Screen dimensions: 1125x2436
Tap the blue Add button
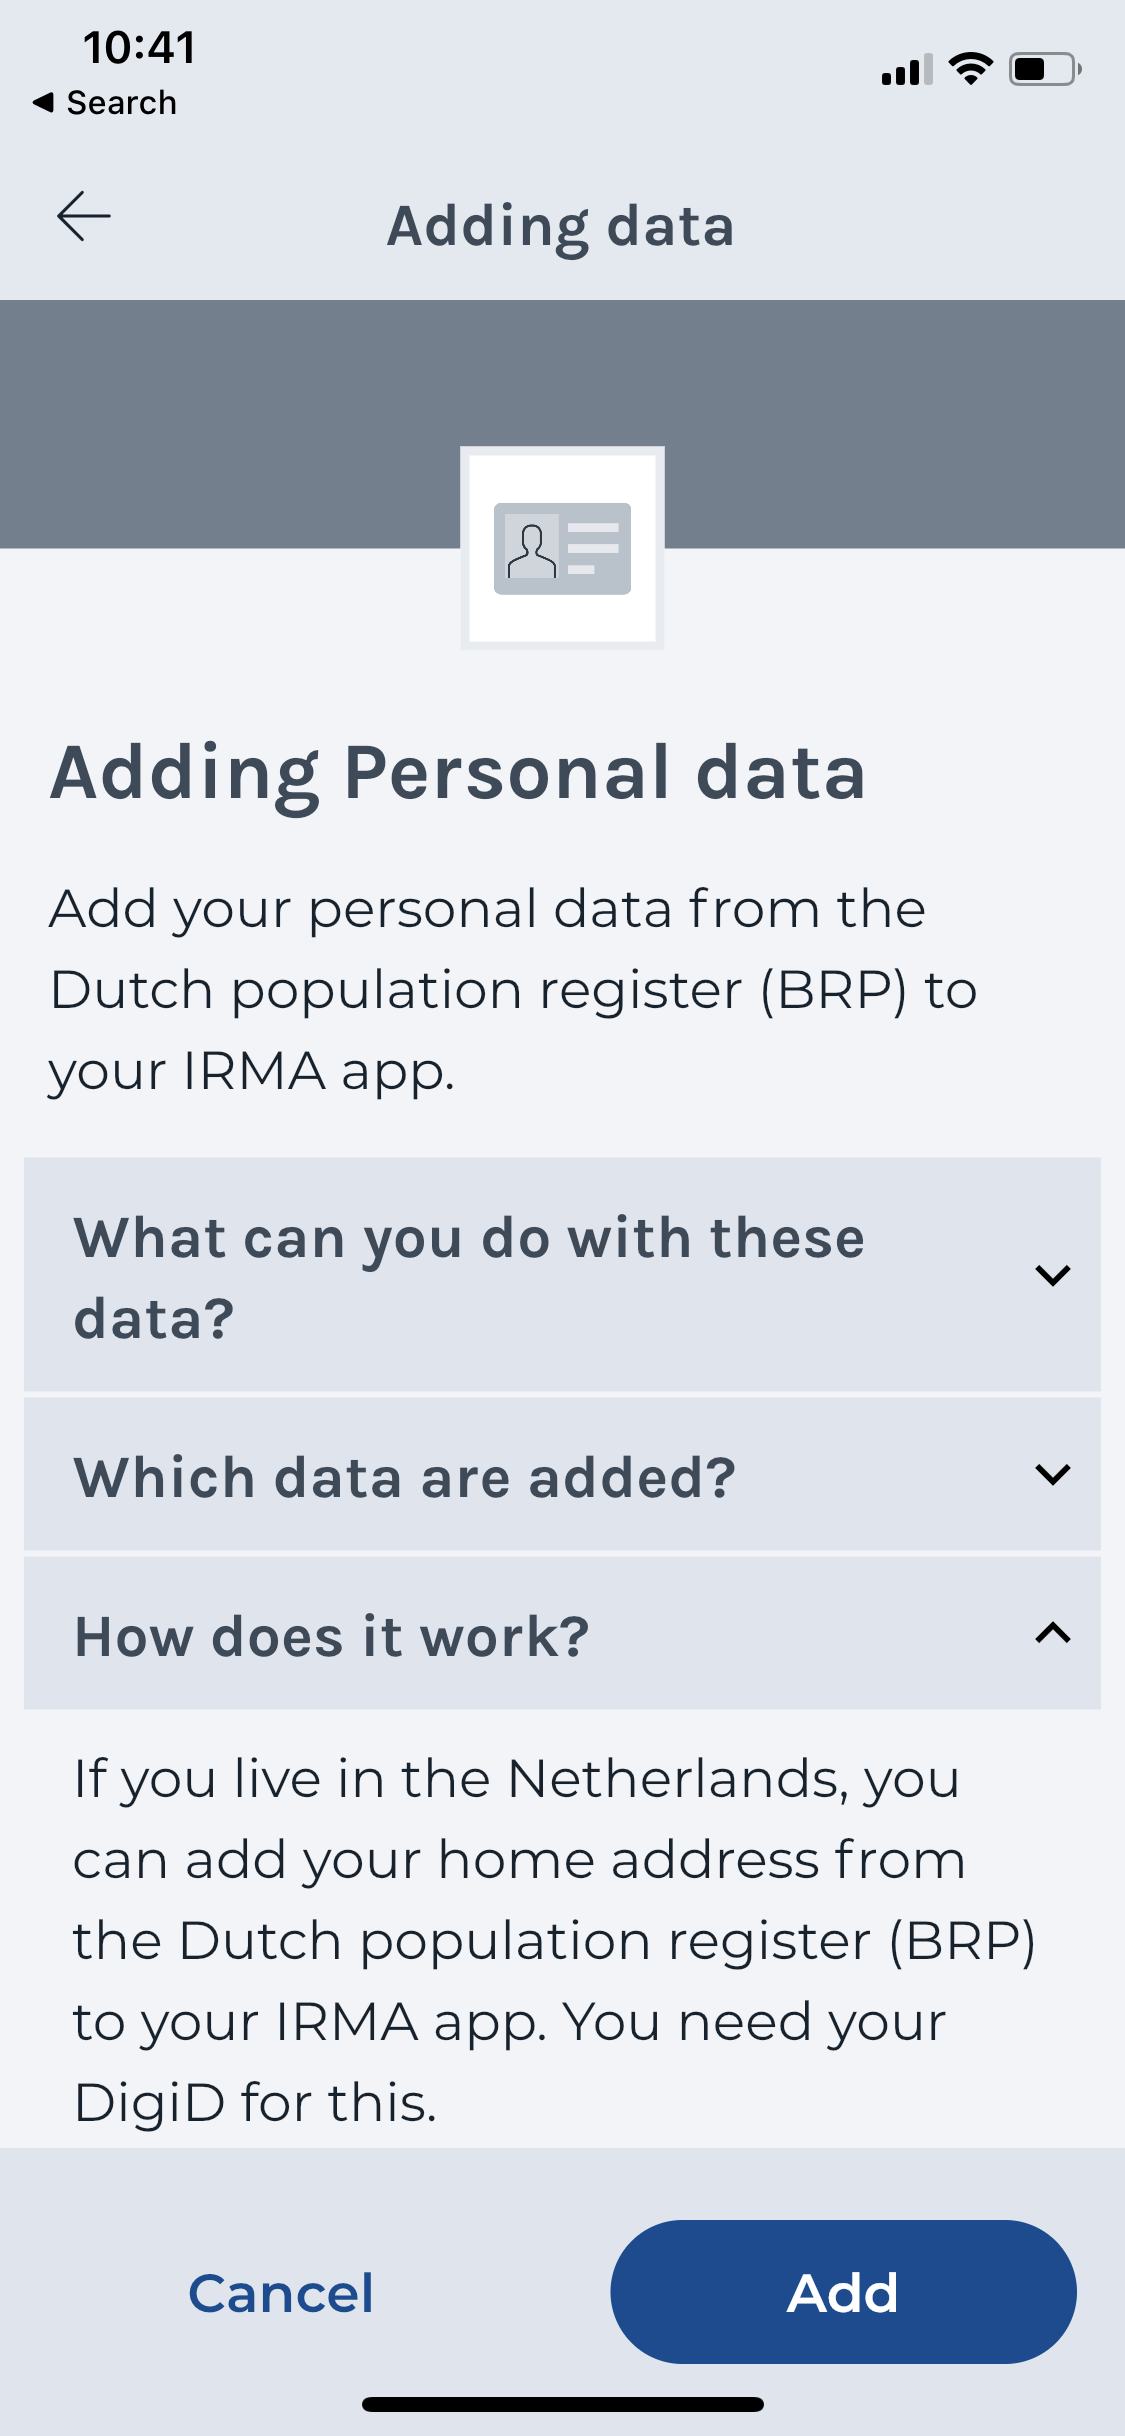(843, 2292)
